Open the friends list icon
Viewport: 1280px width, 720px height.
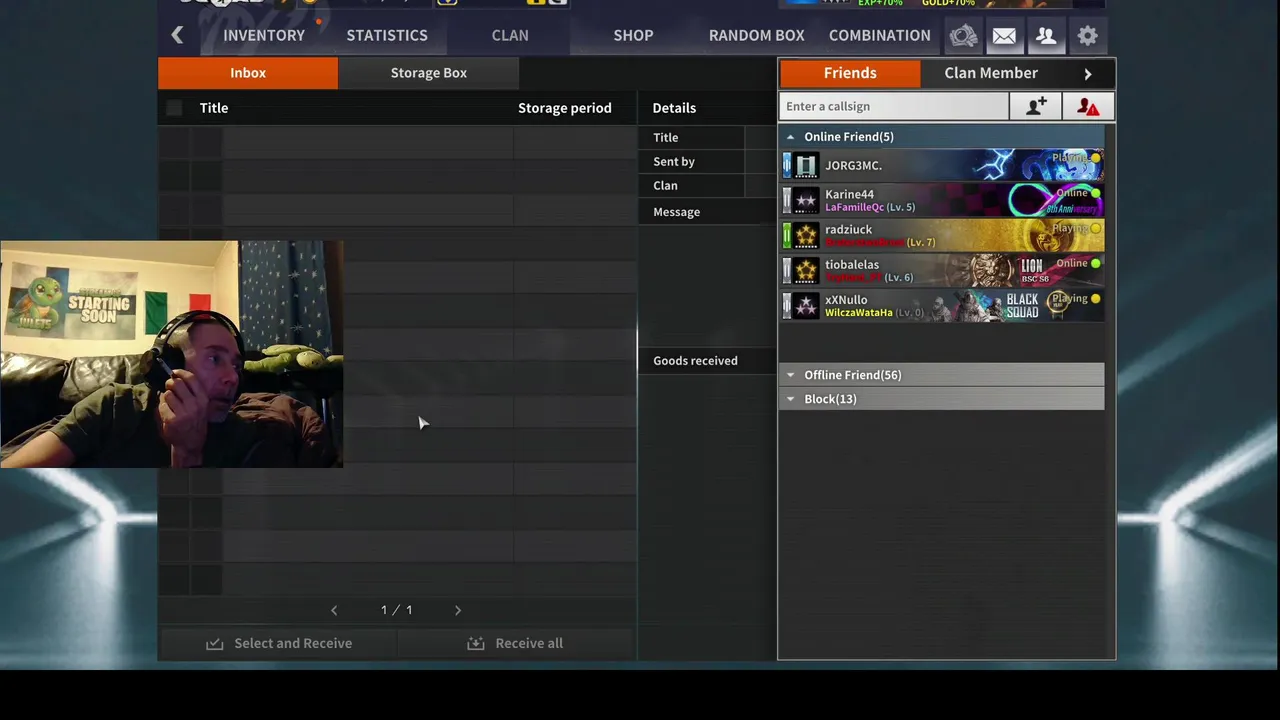tap(1046, 36)
